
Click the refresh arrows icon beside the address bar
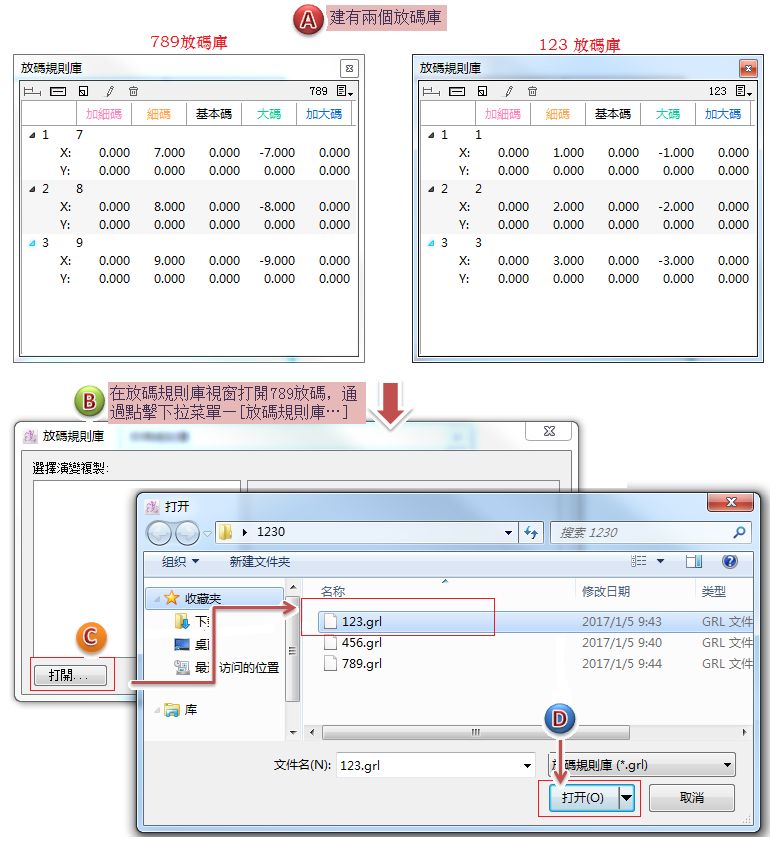pos(532,533)
